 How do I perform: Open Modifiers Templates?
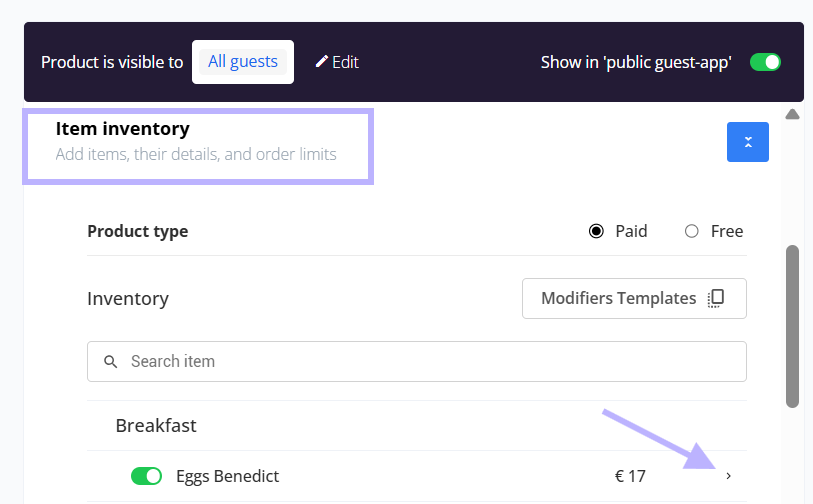click(x=634, y=298)
